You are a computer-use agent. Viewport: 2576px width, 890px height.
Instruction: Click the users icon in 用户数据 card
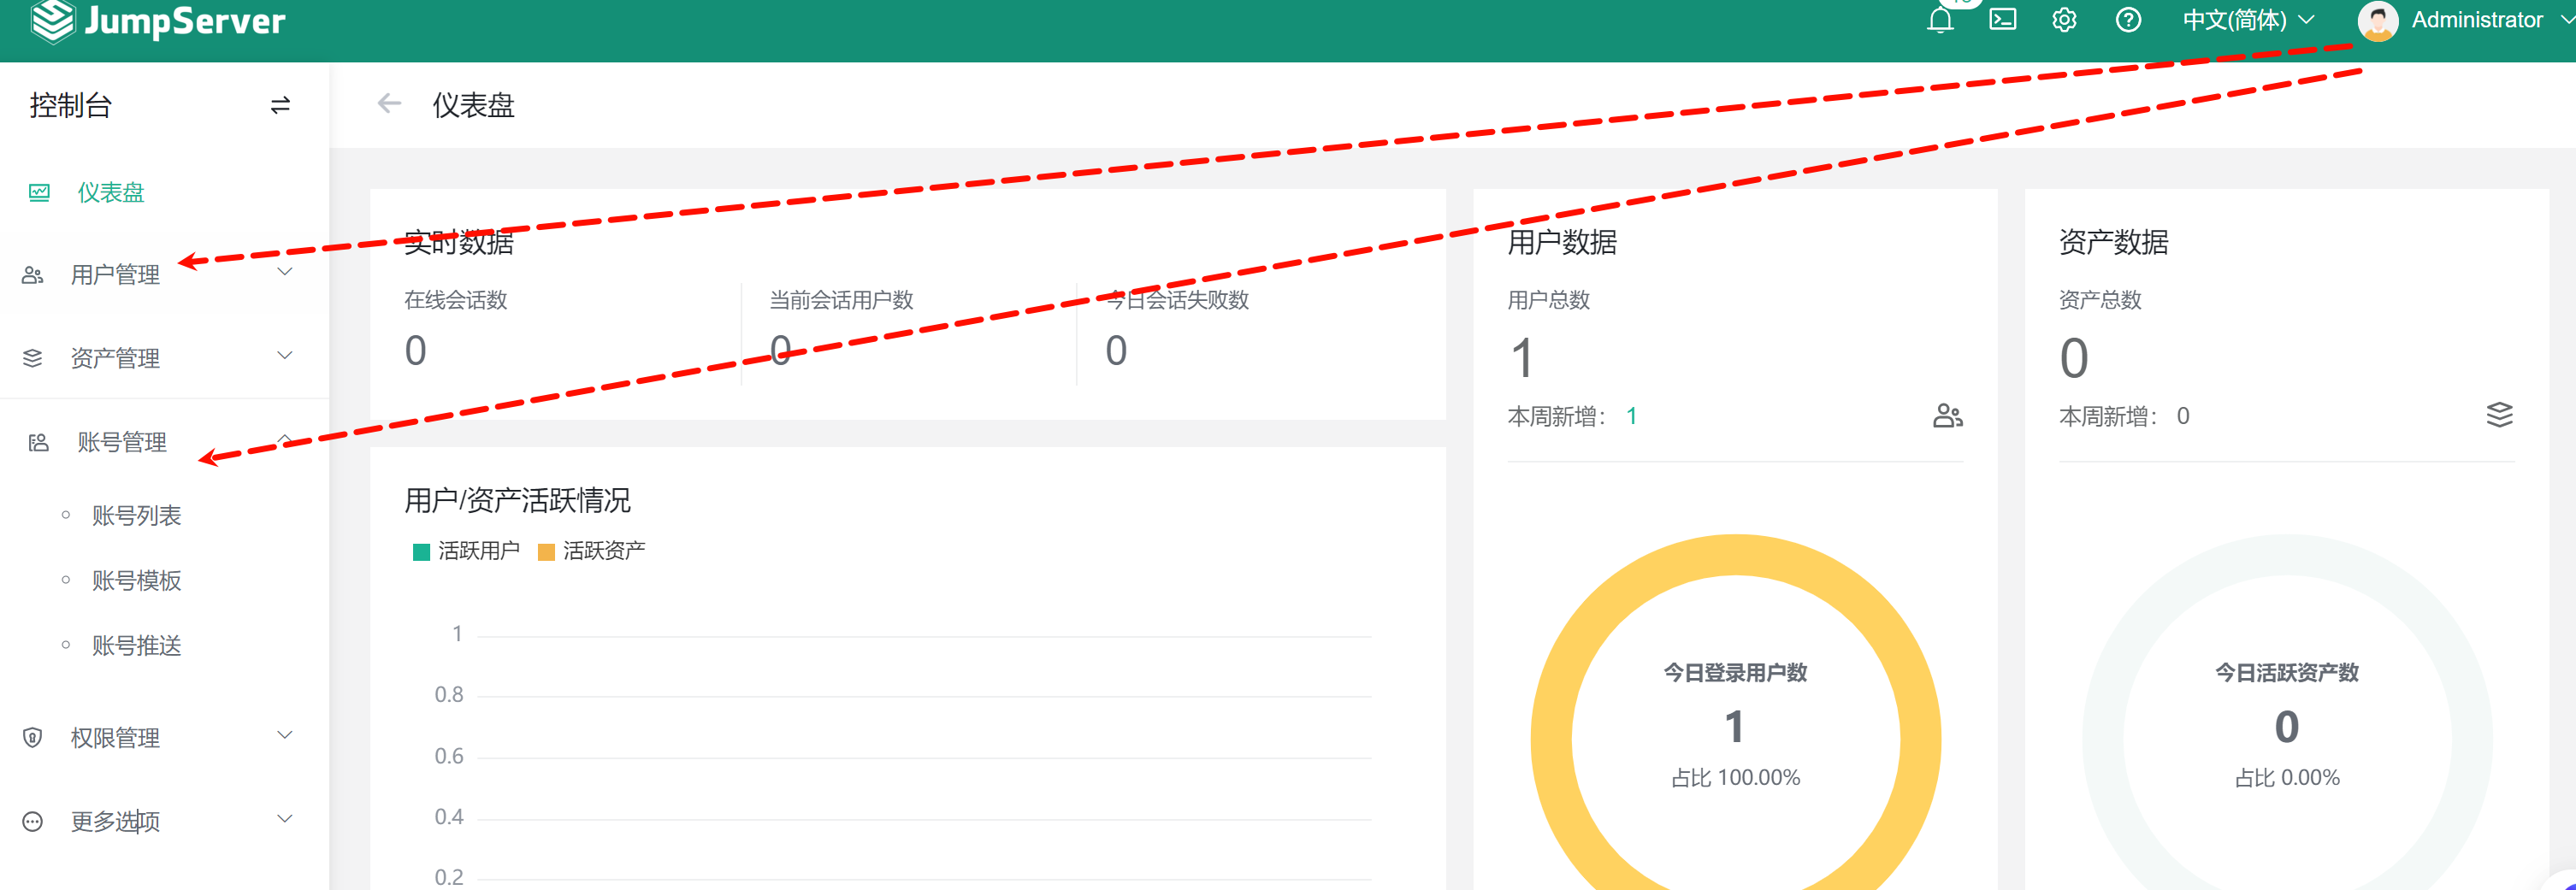[x=1947, y=416]
